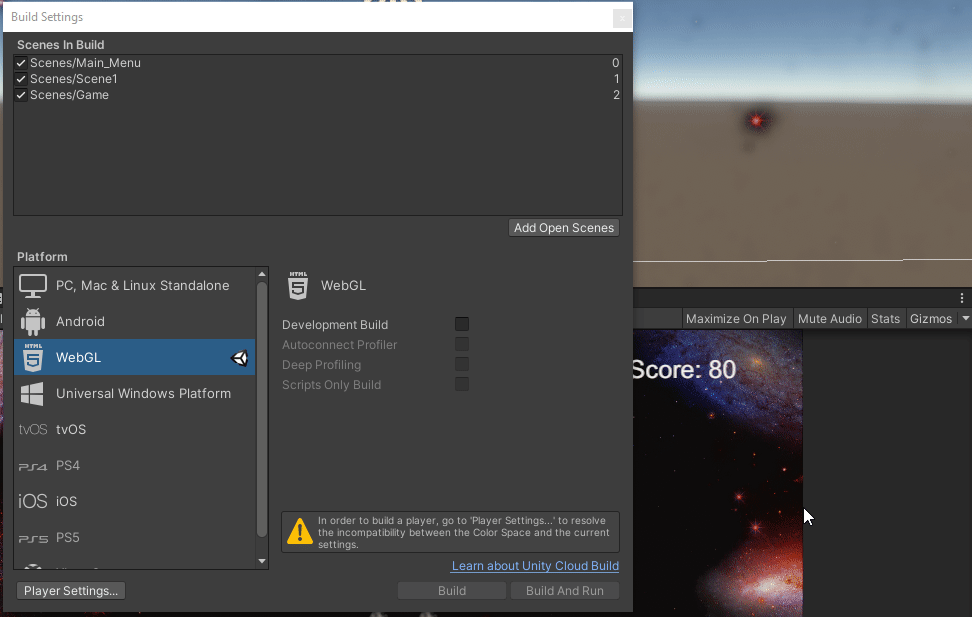Viewport: 972px width, 617px height.
Task: Select the Scenes/Game scene name
Action: click(69, 95)
